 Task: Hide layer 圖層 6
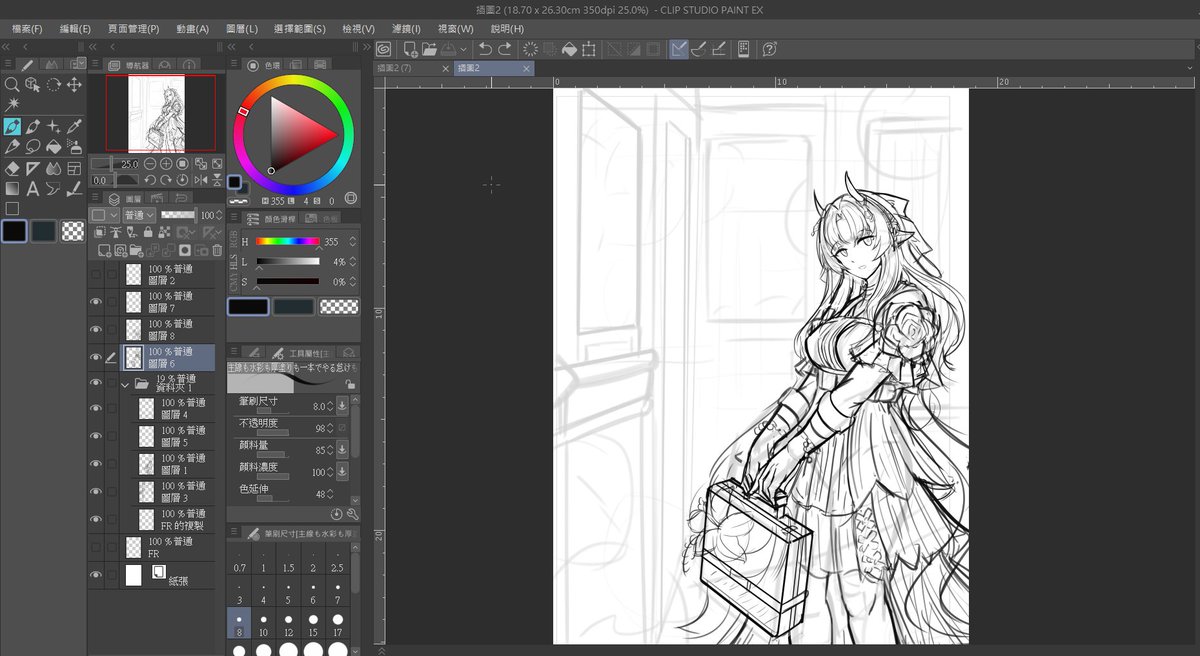click(96, 358)
